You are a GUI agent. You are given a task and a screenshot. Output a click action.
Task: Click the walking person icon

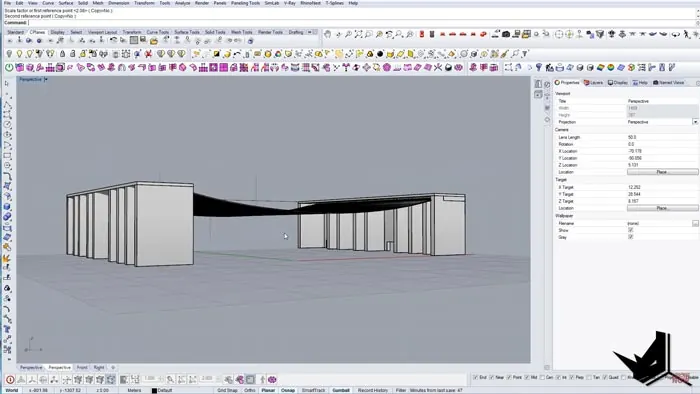(x=687, y=34)
